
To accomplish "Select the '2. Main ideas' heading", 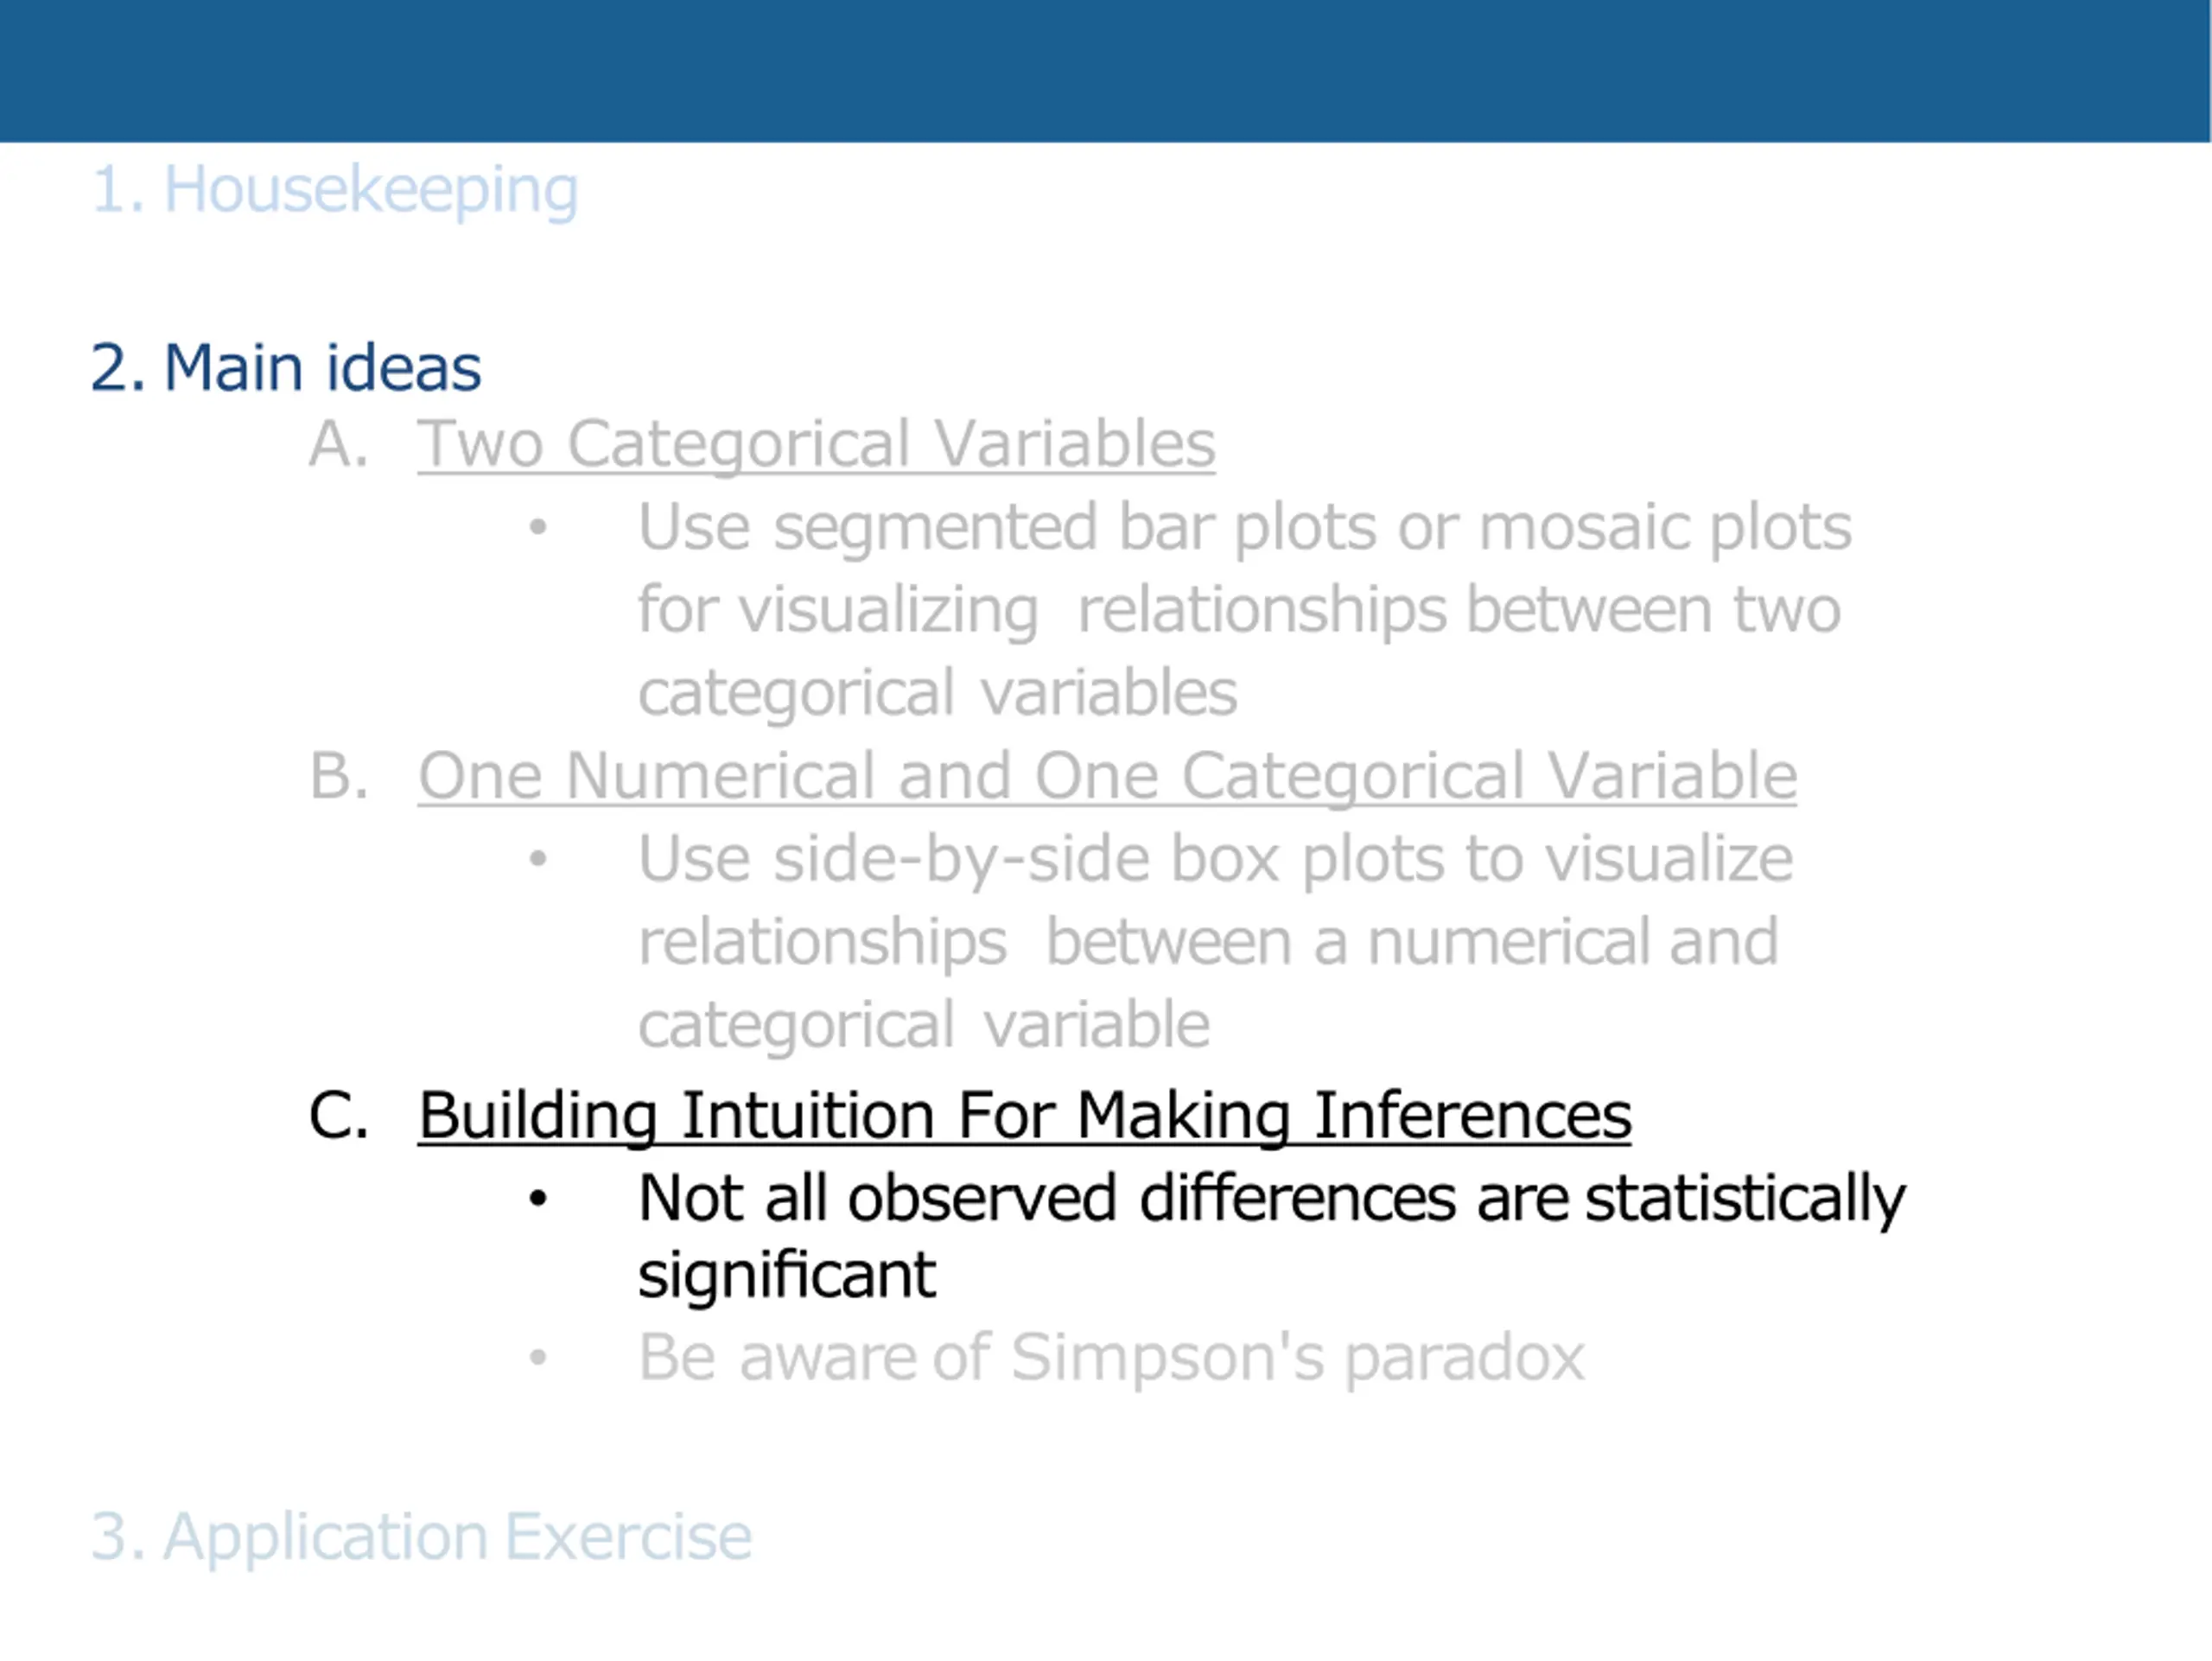I will [x=286, y=367].
